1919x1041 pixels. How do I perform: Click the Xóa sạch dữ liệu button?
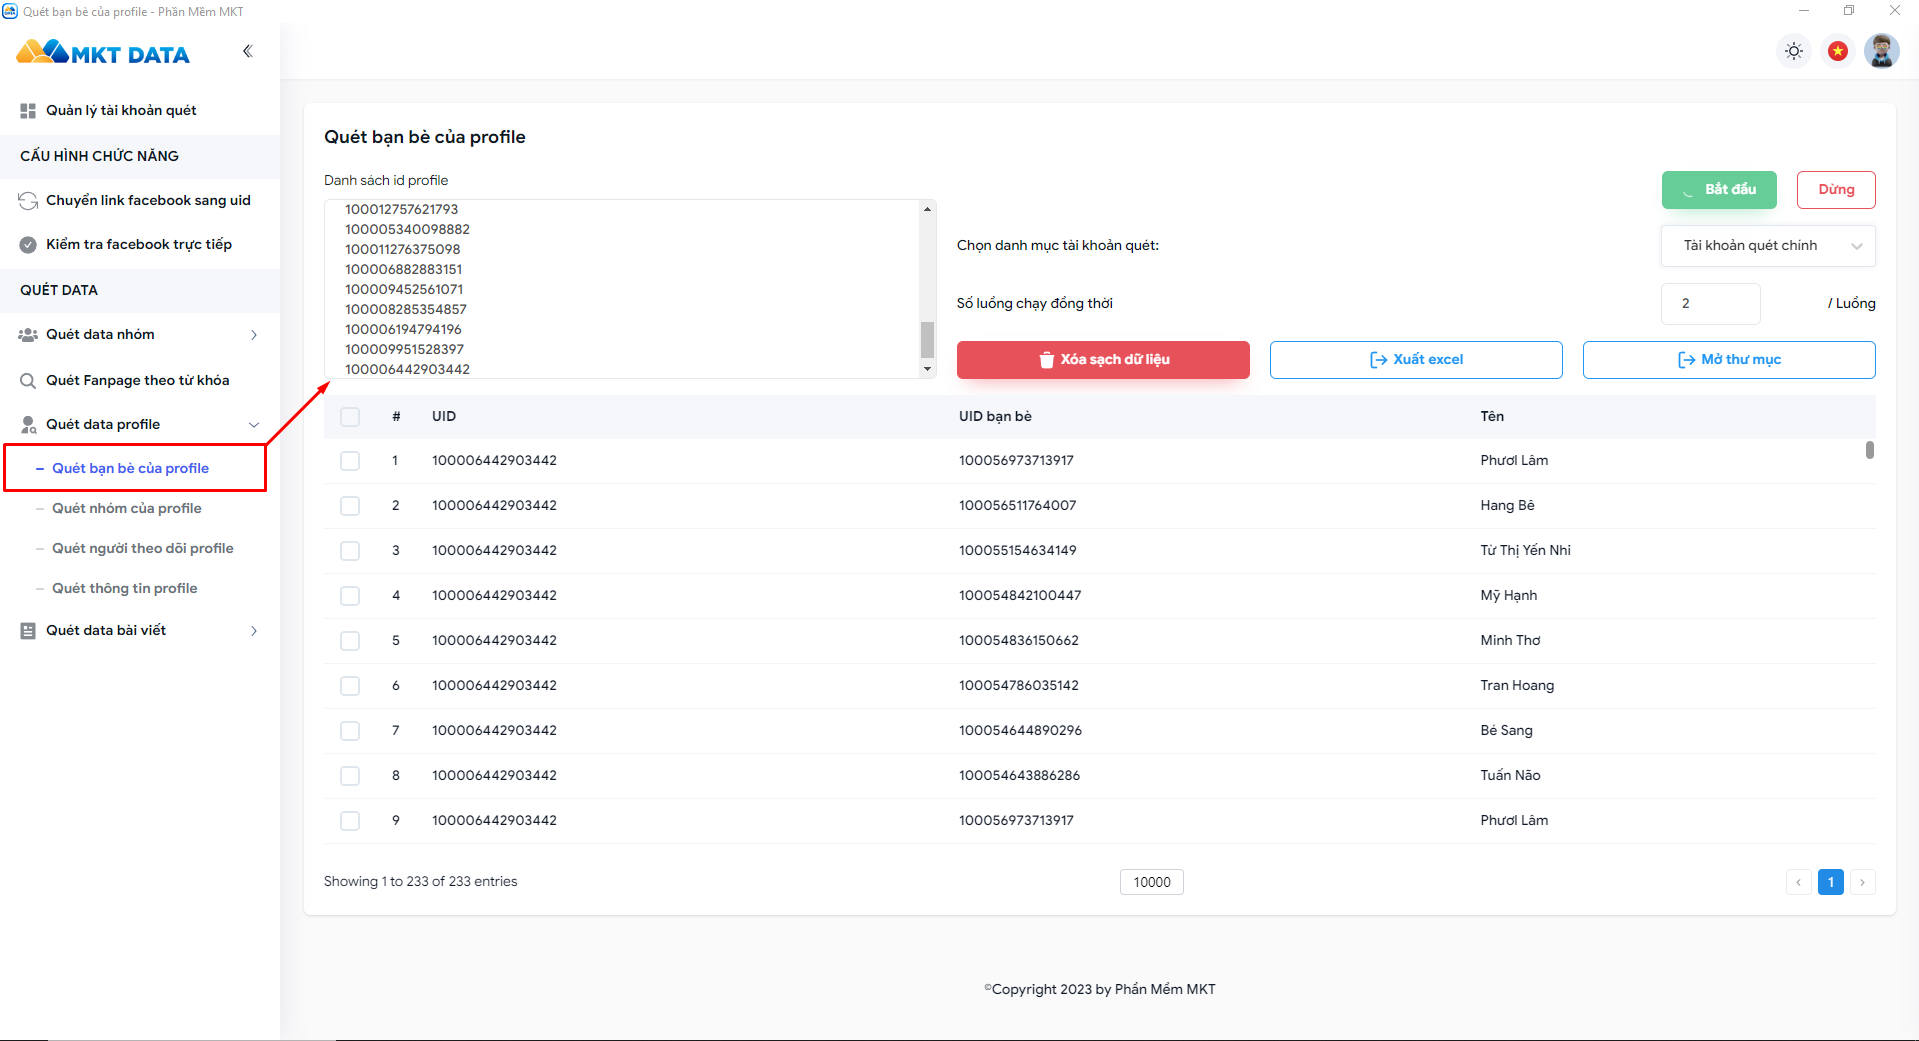[x=1103, y=360]
